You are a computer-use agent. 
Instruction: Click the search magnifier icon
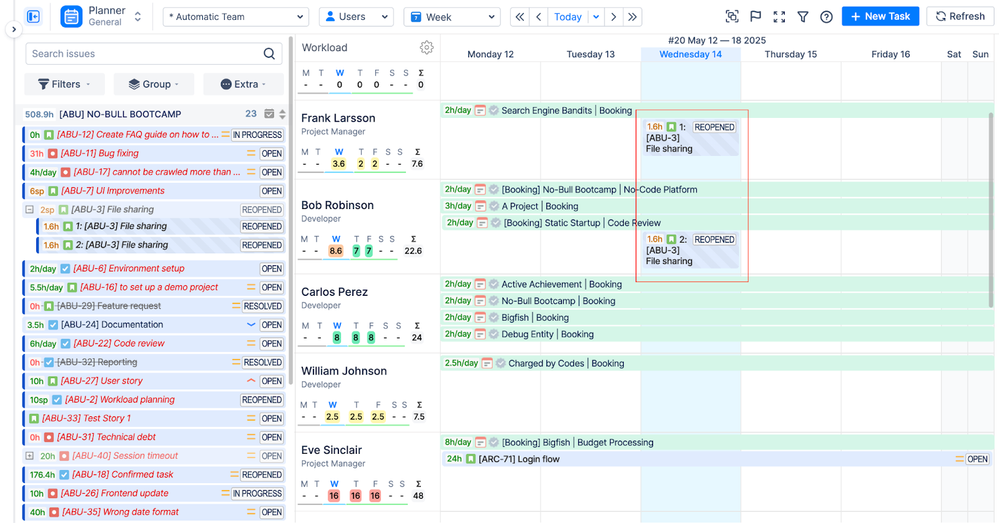270,54
